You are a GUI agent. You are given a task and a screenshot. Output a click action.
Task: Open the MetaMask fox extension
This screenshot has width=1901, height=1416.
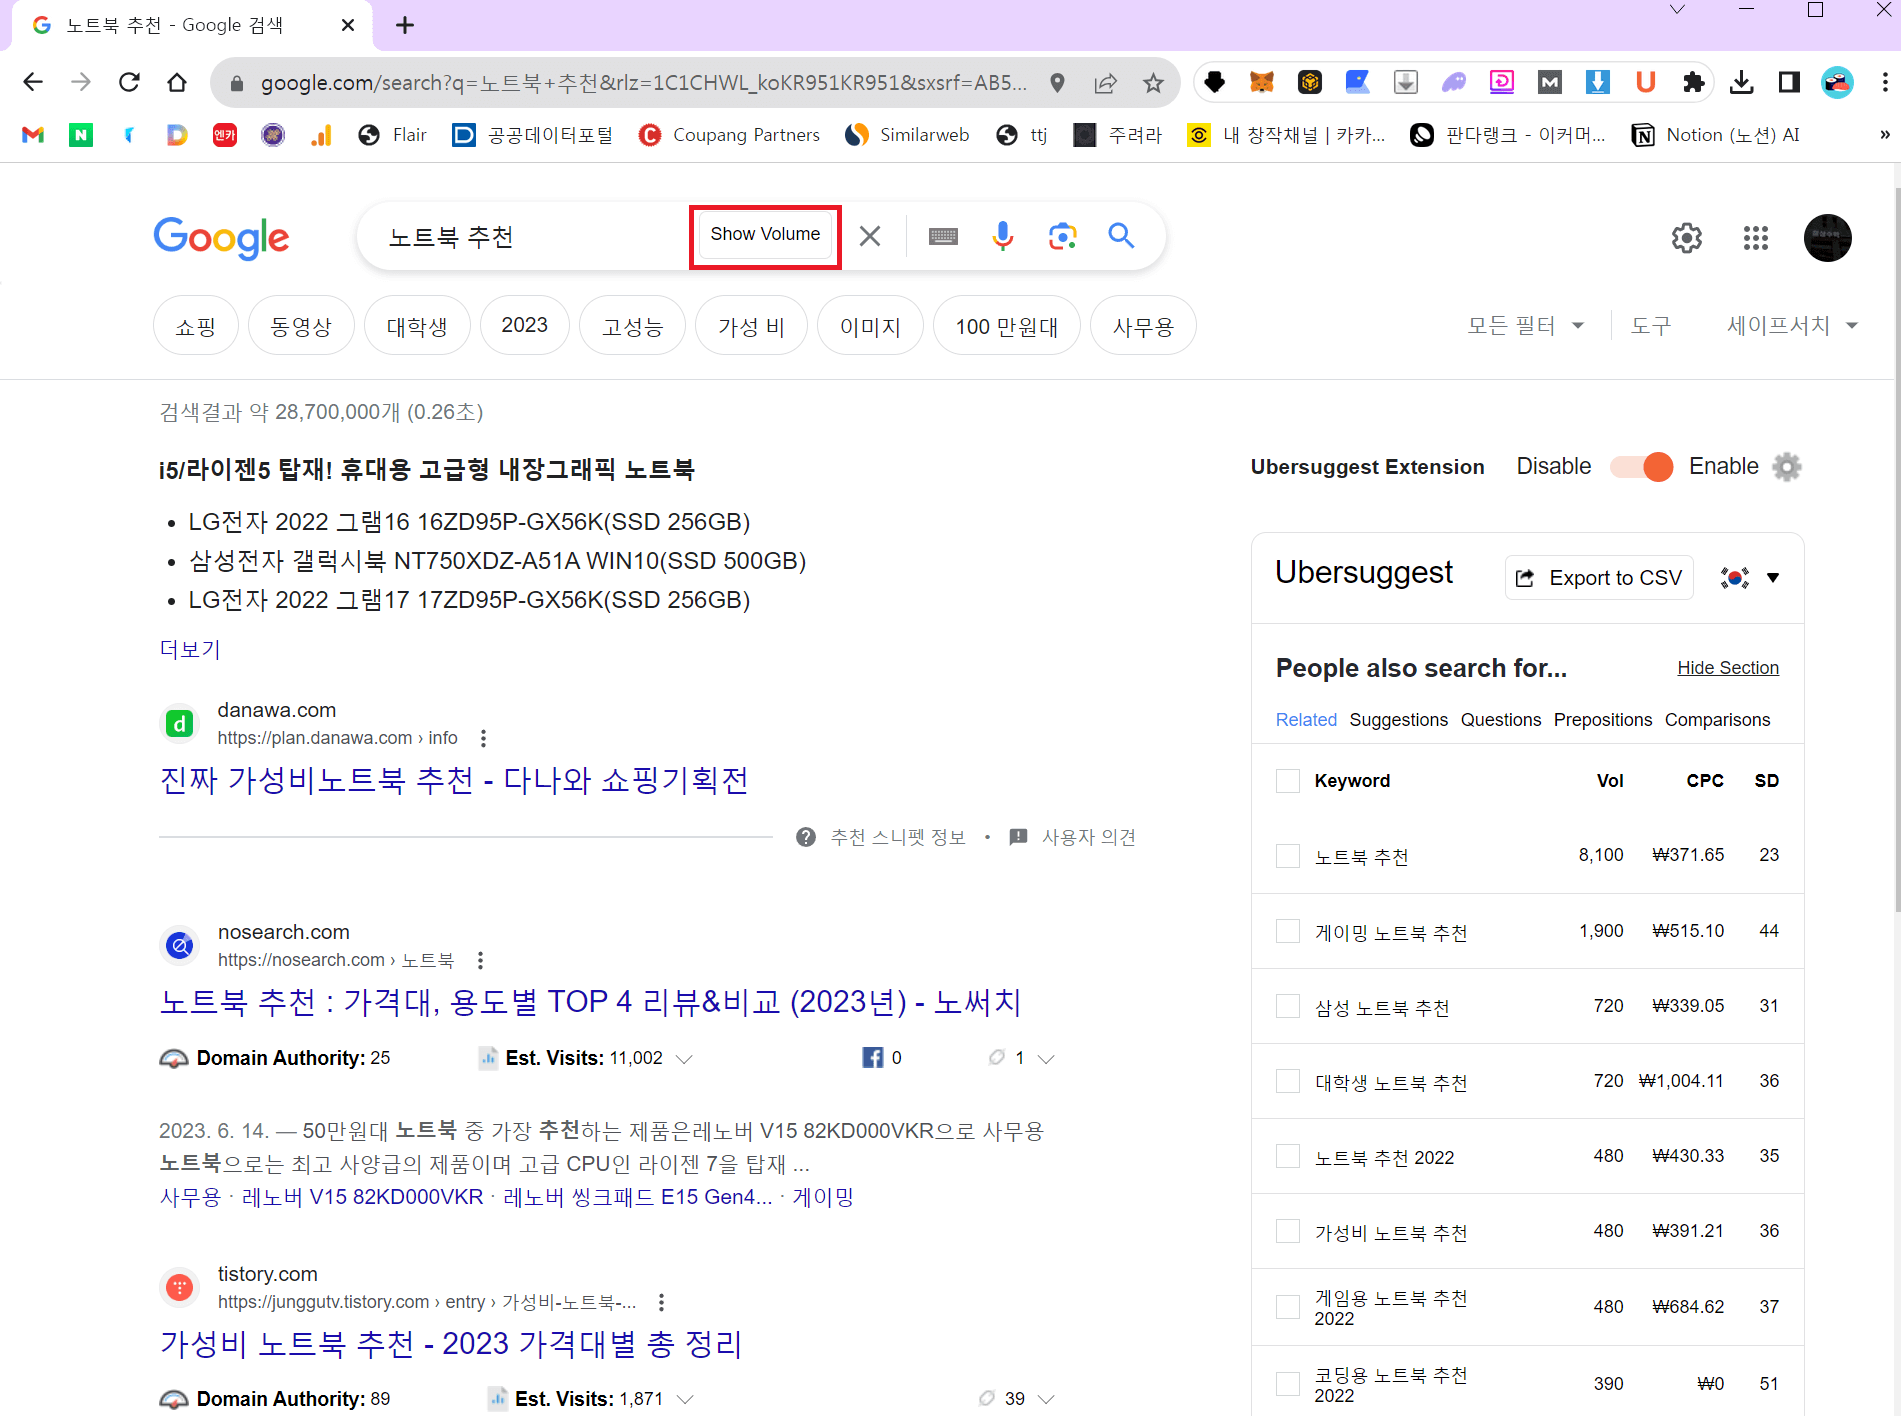tap(1262, 82)
